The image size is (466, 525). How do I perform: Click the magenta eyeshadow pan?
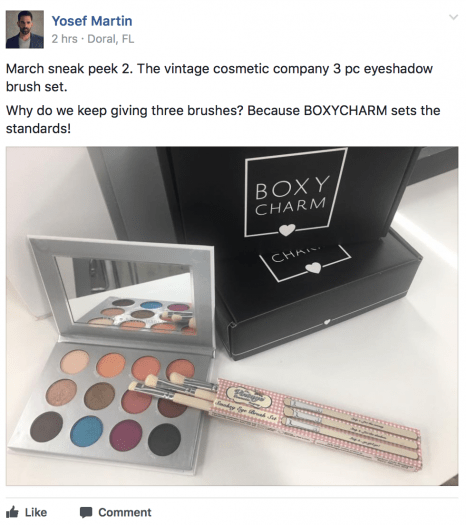click(x=126, y=435)
